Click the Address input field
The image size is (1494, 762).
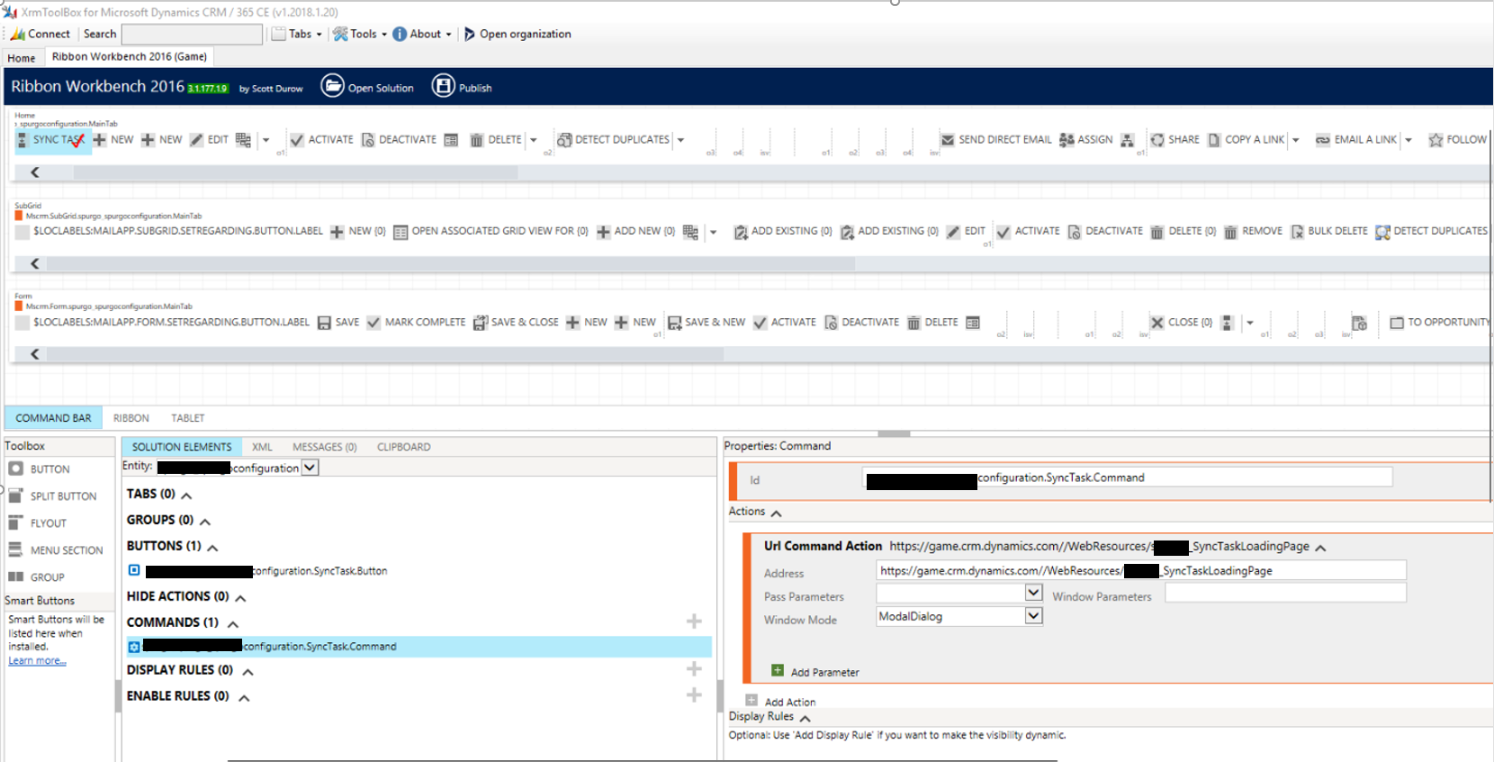(1141, 571)
